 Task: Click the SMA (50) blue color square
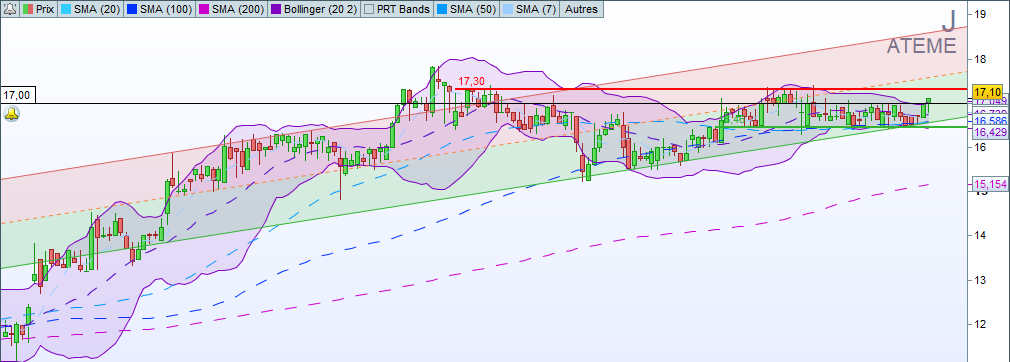coord(441,9)
